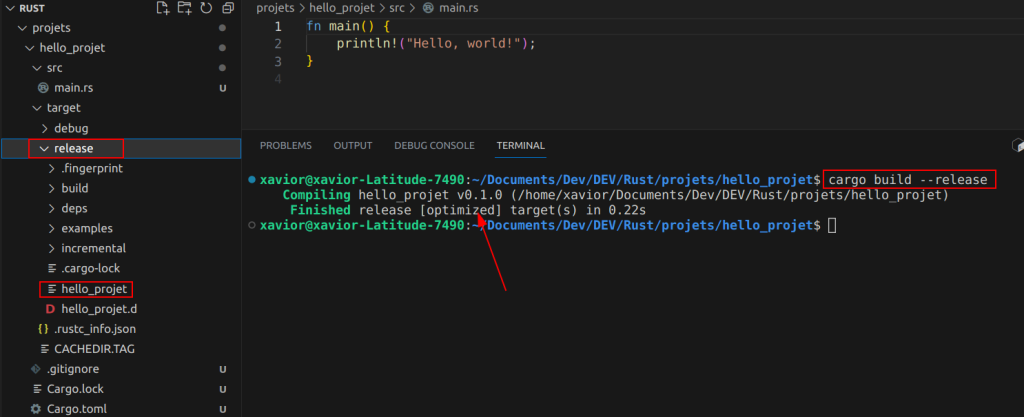
Task: Click line number 3 in the editor gutter
Action: [x=278, y=61]
